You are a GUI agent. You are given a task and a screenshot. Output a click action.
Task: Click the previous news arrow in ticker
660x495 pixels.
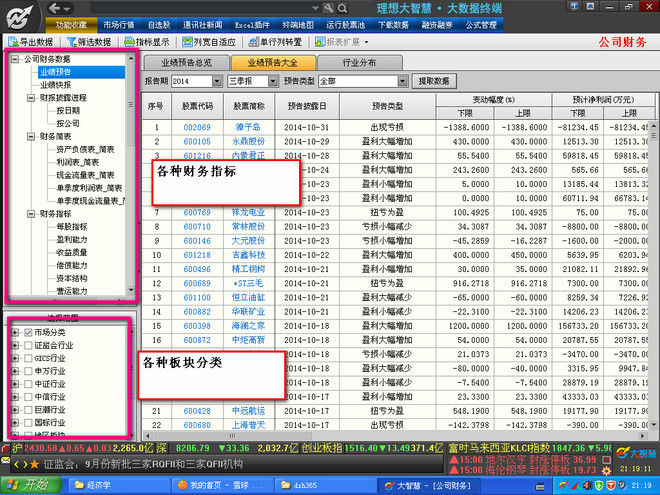(17, 464)
